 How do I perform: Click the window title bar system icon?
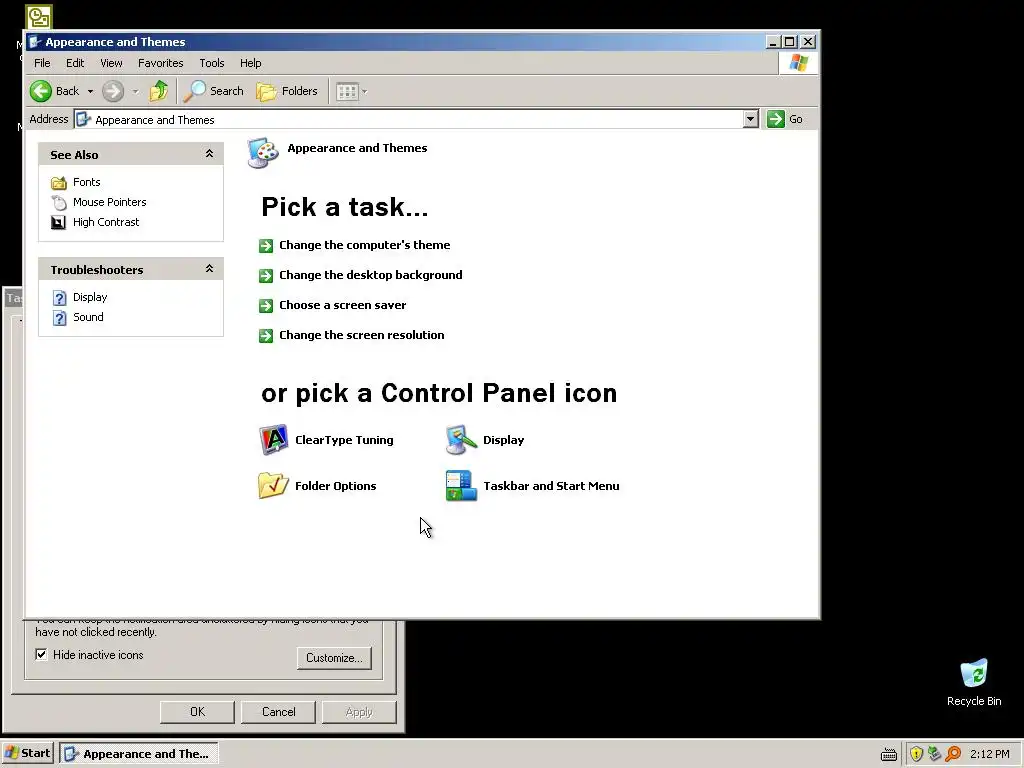pos(35,42)
